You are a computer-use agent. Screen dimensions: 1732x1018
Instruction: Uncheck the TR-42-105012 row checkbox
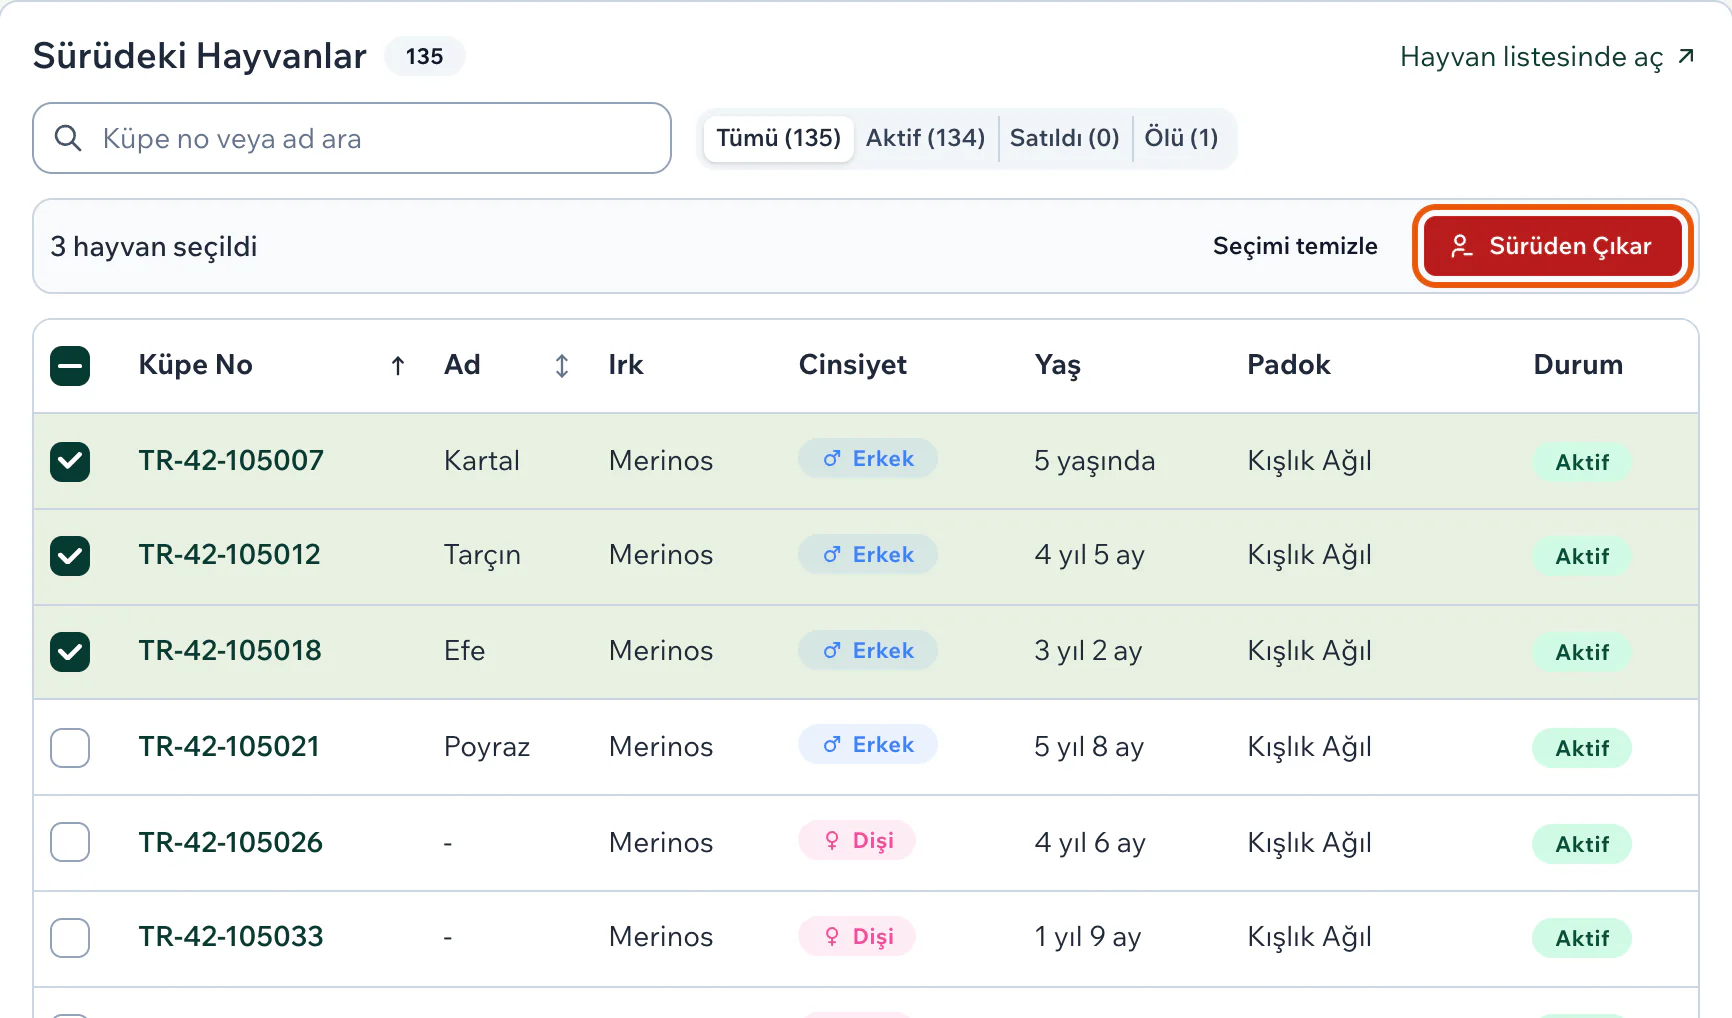coord(70,556)
